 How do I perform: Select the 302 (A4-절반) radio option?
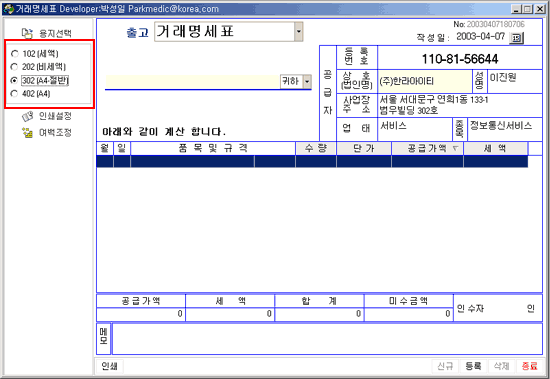15,80
